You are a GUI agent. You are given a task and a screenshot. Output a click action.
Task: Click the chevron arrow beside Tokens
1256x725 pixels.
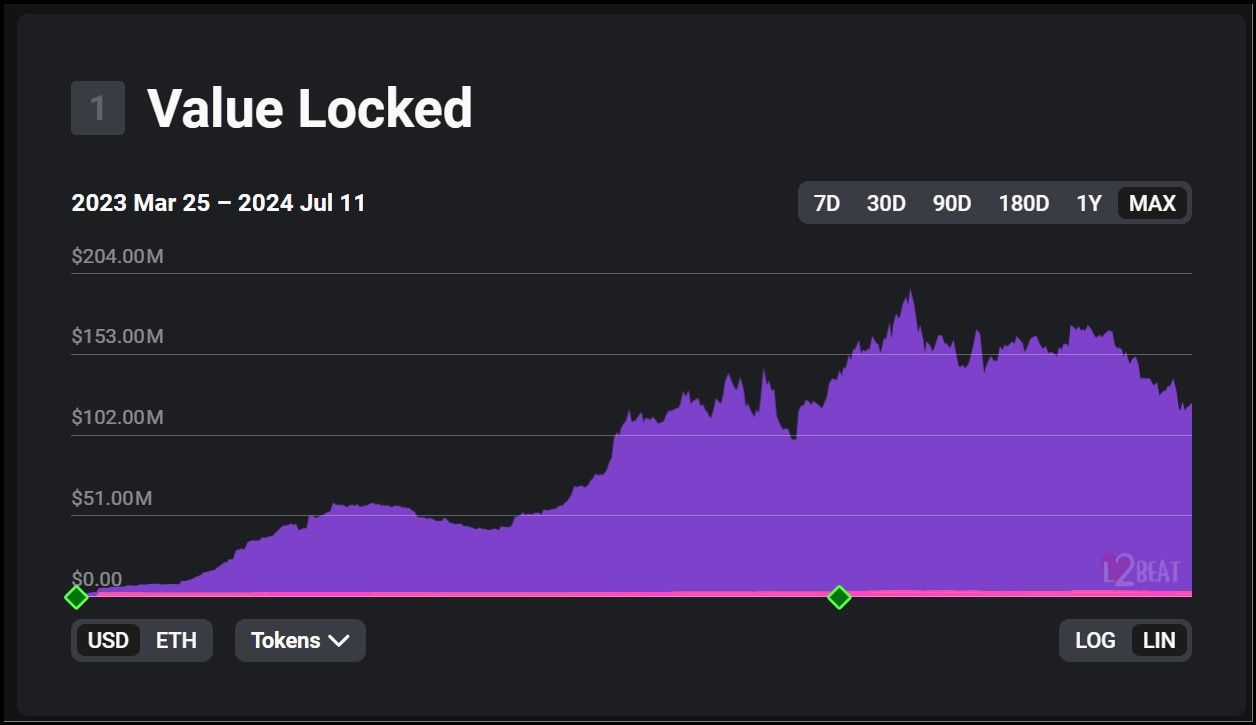coord(339,641)
